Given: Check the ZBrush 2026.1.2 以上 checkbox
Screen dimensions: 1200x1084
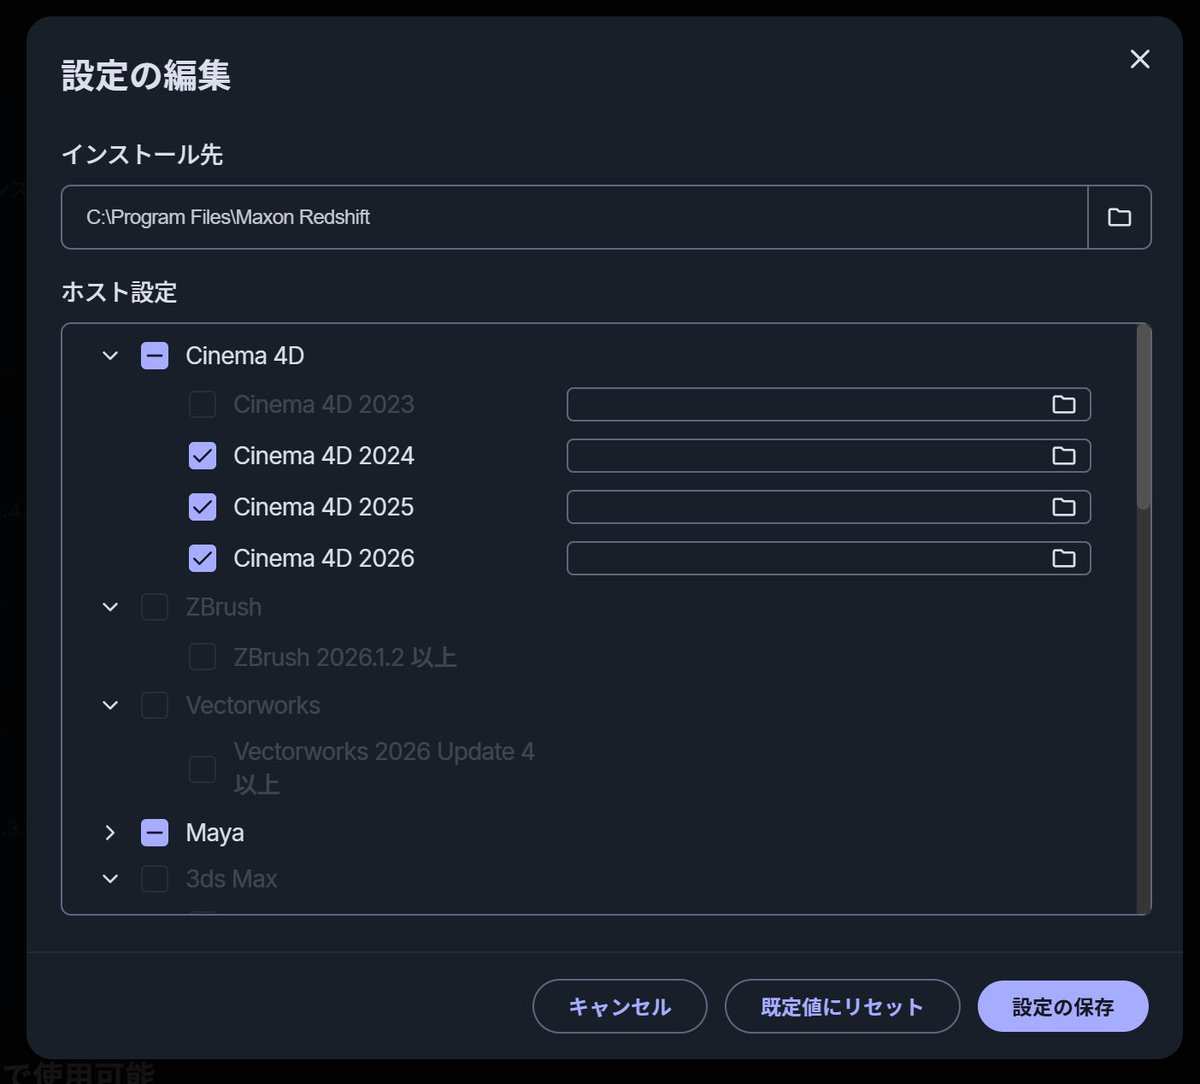Looking at the screenshot, I should coord(202,657).
